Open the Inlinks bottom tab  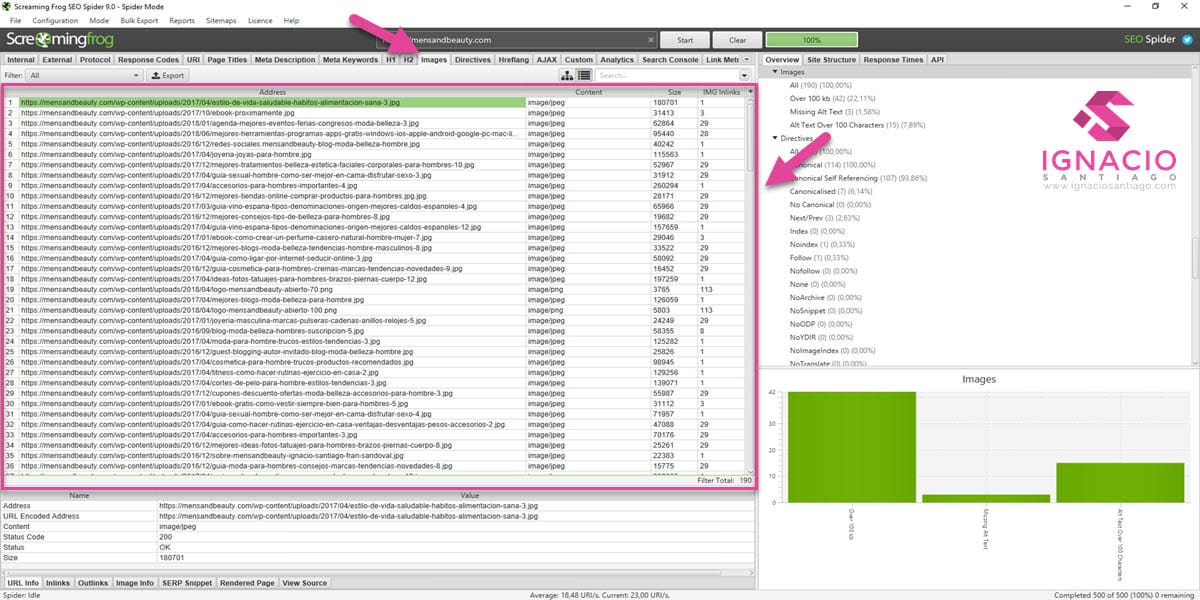tap(58, 583)
